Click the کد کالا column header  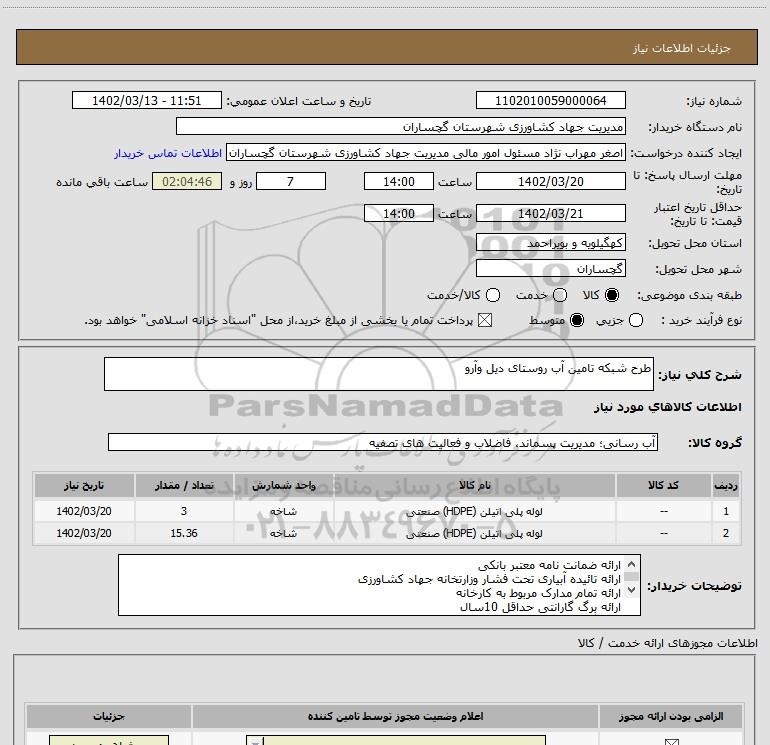[x=663, y=485]
